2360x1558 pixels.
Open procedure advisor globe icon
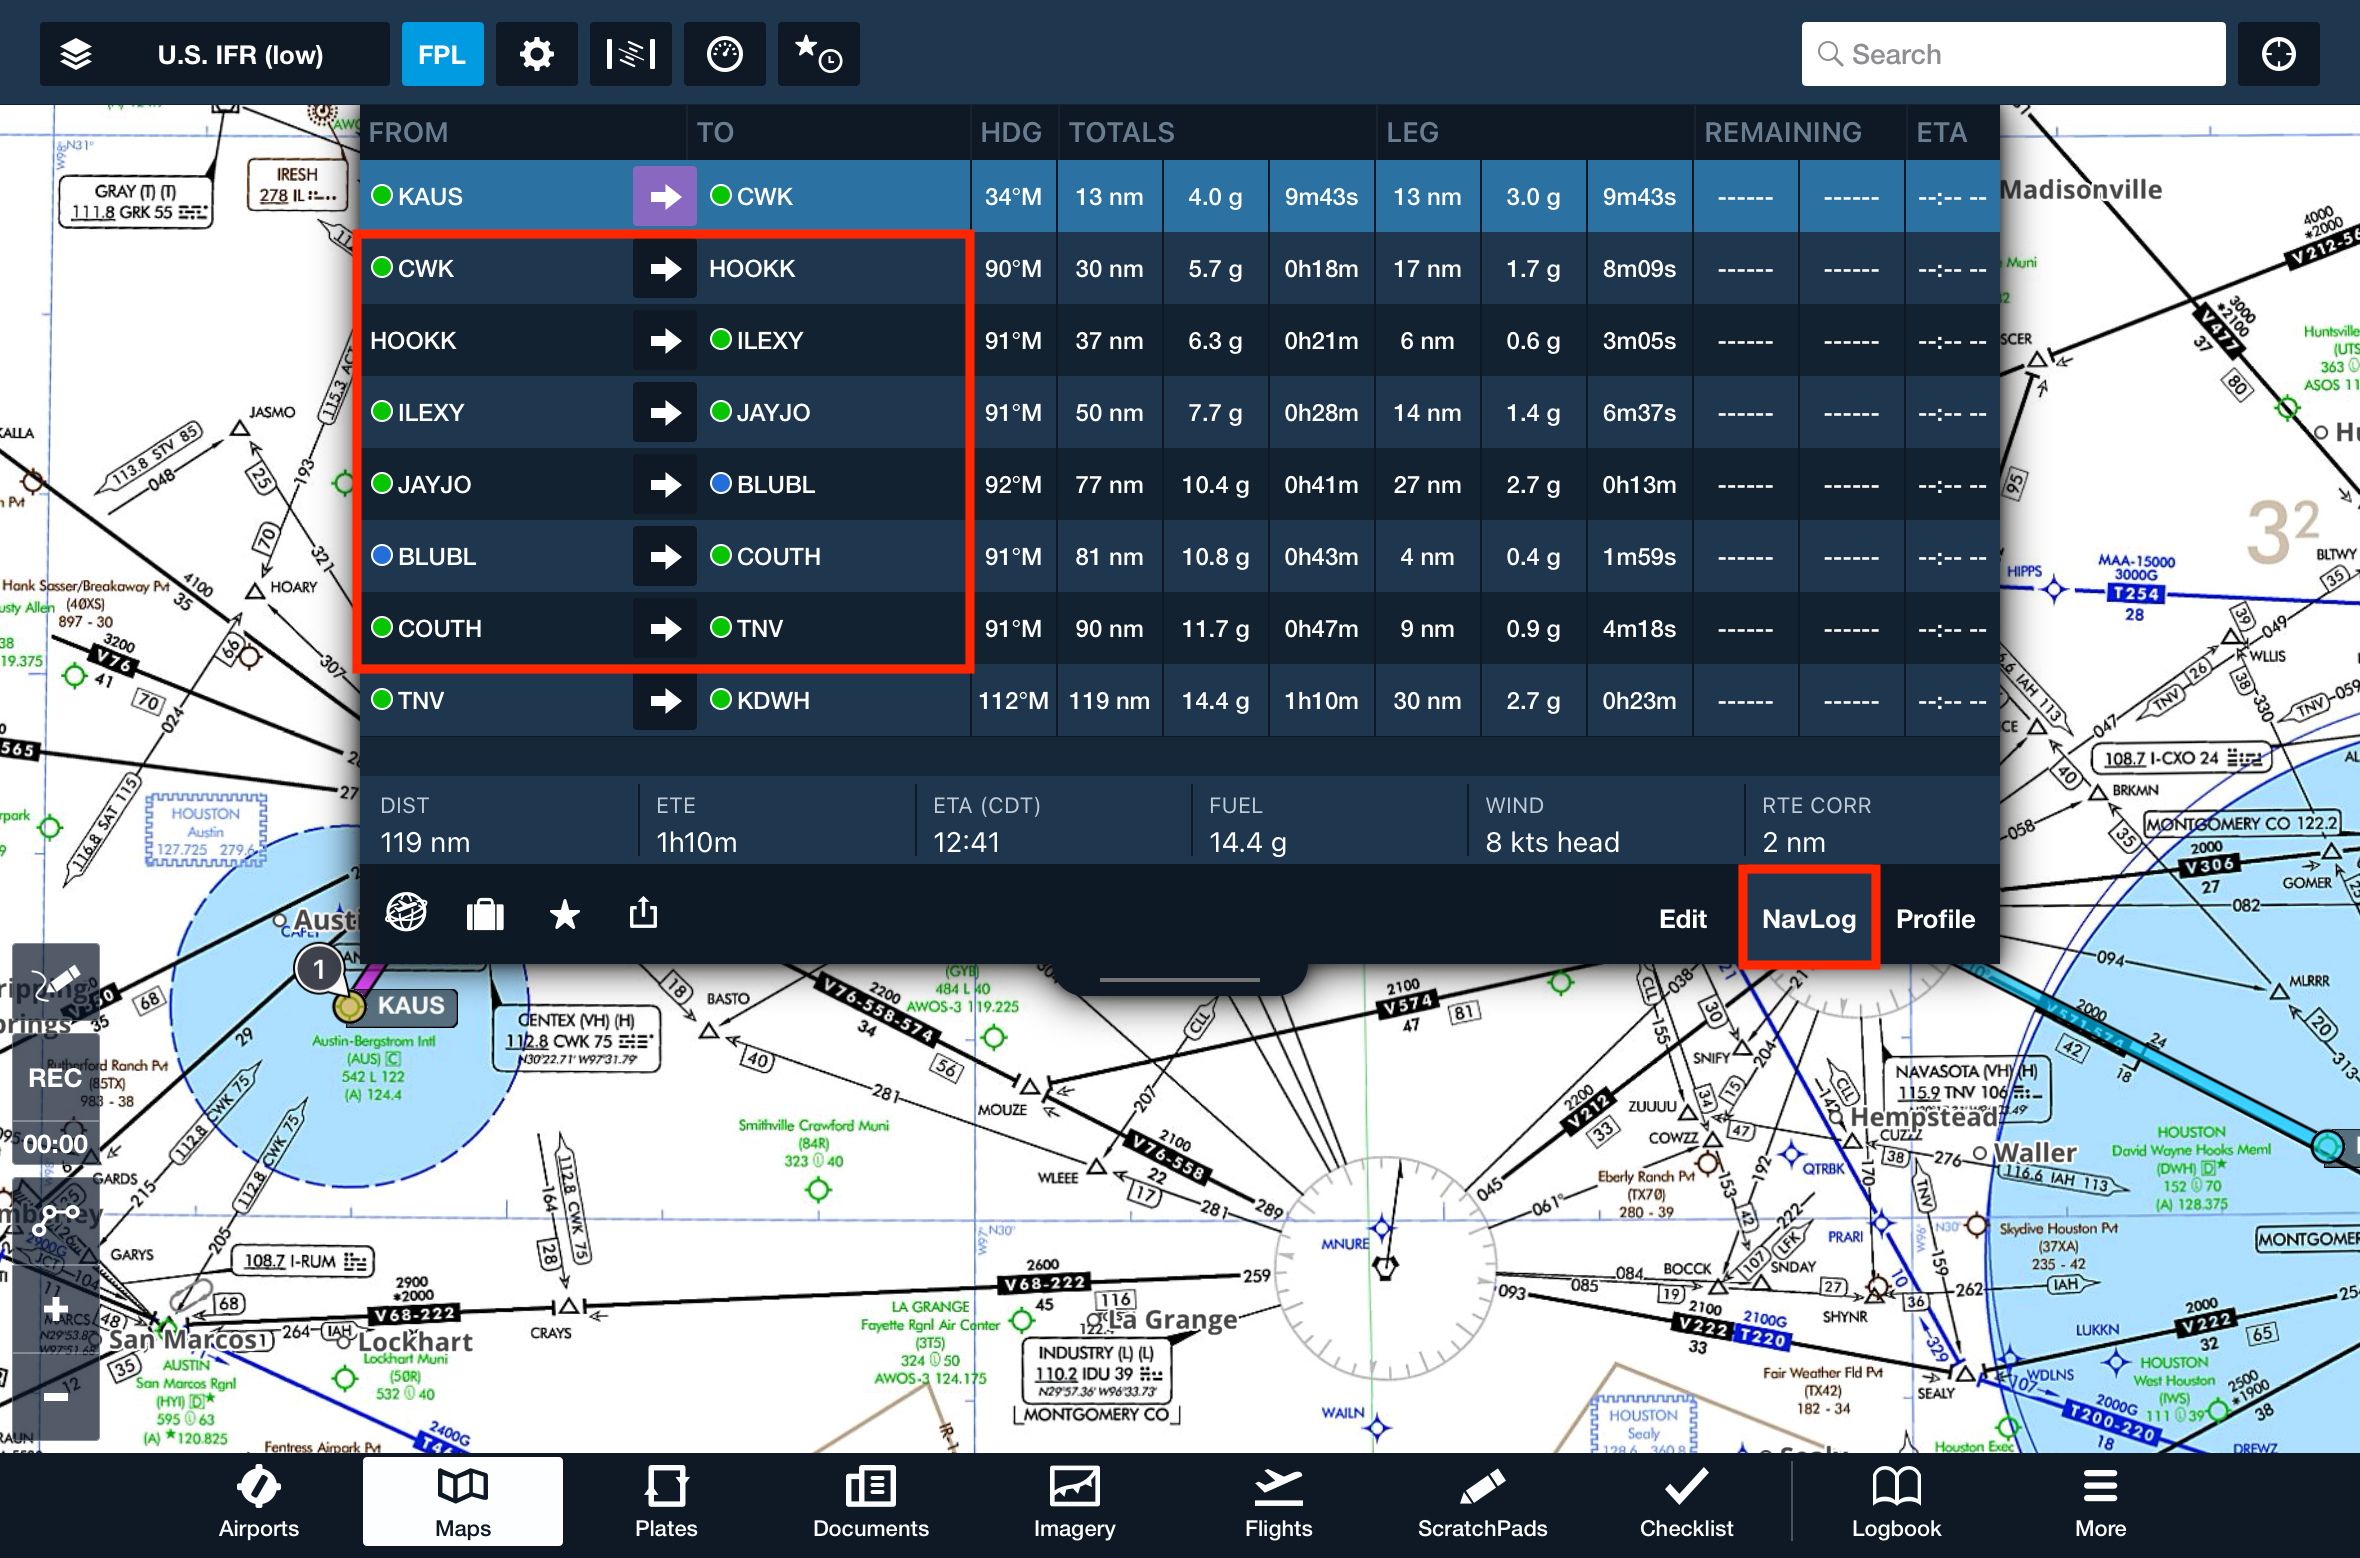pyautogui.click(x=406, y=913)
